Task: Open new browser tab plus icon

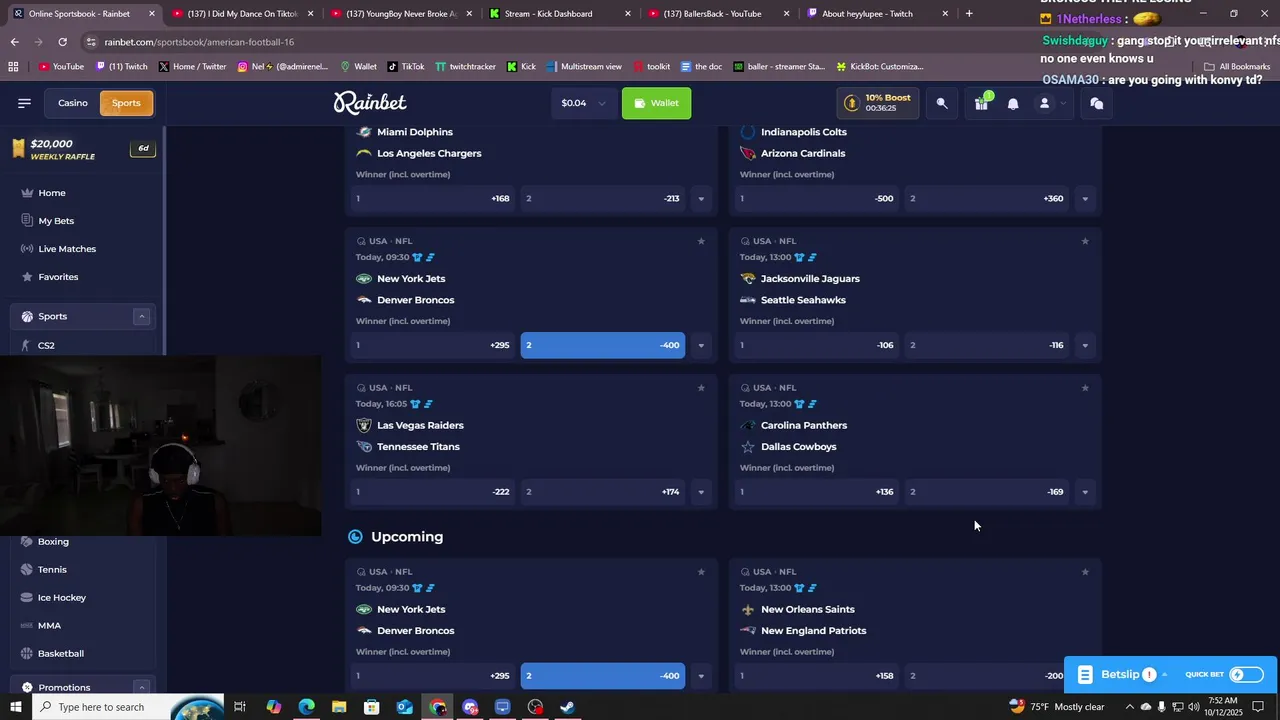Action: pyautogui.click(x=969, y=14)
